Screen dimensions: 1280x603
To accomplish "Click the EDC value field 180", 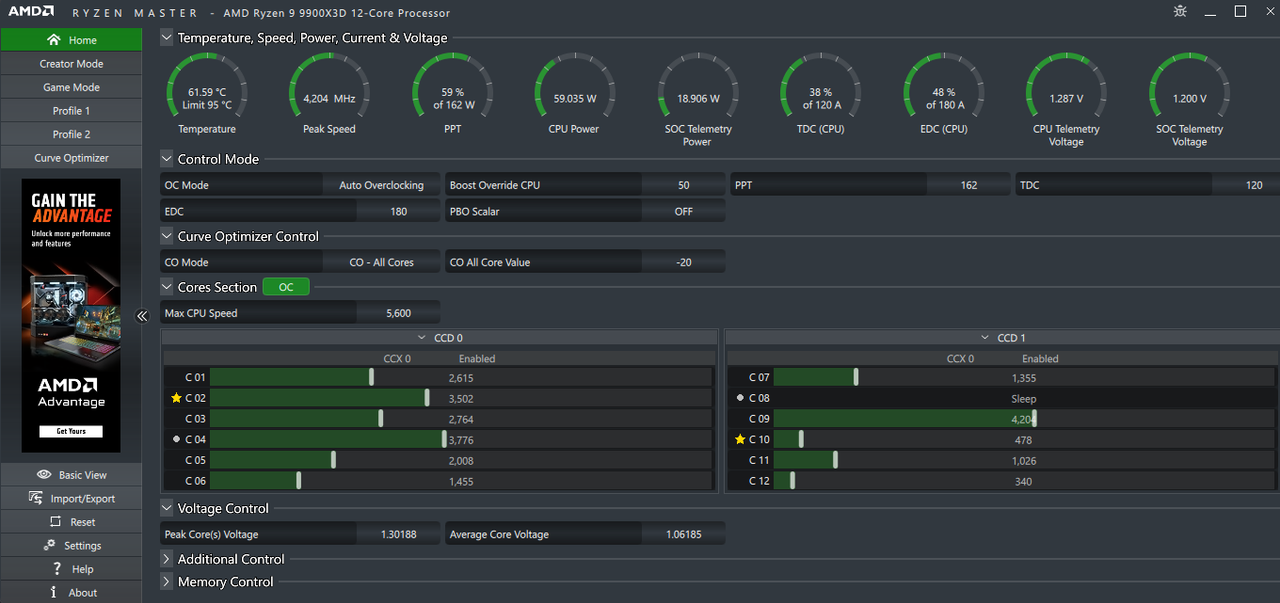I will point(398,211).
